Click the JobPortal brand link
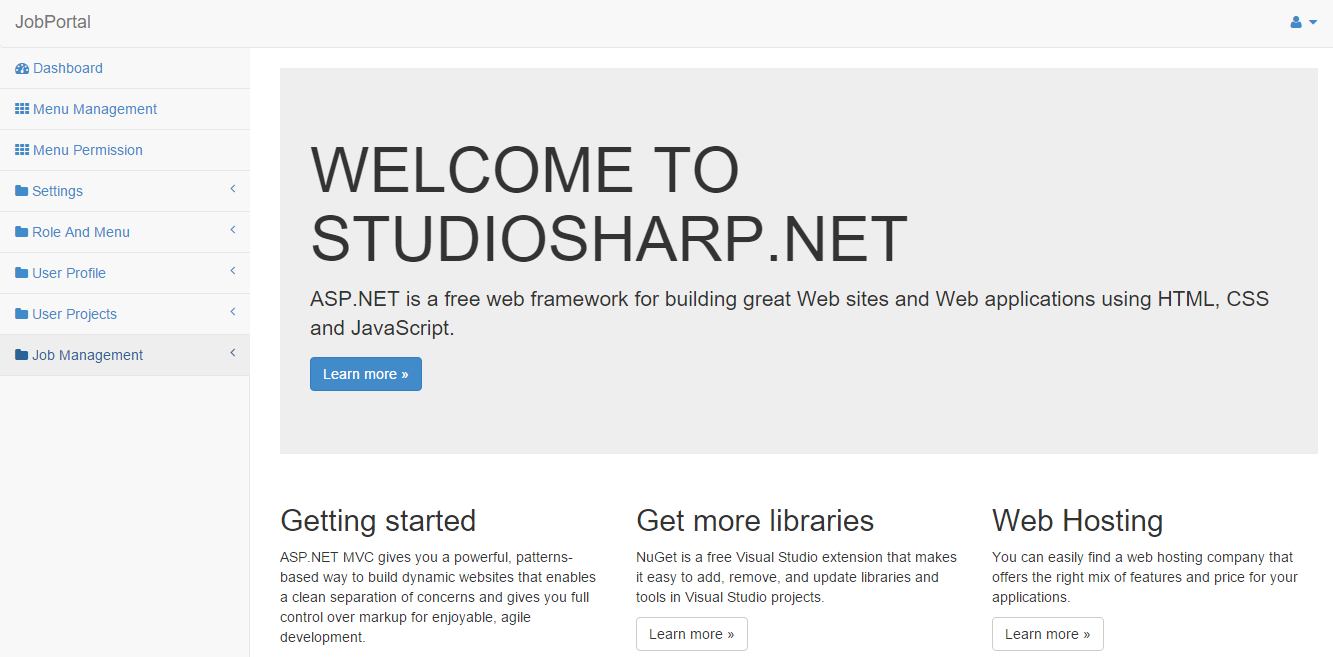This screenshot has height=657, width=1333. pyautogui.click(x=53, y=22)
